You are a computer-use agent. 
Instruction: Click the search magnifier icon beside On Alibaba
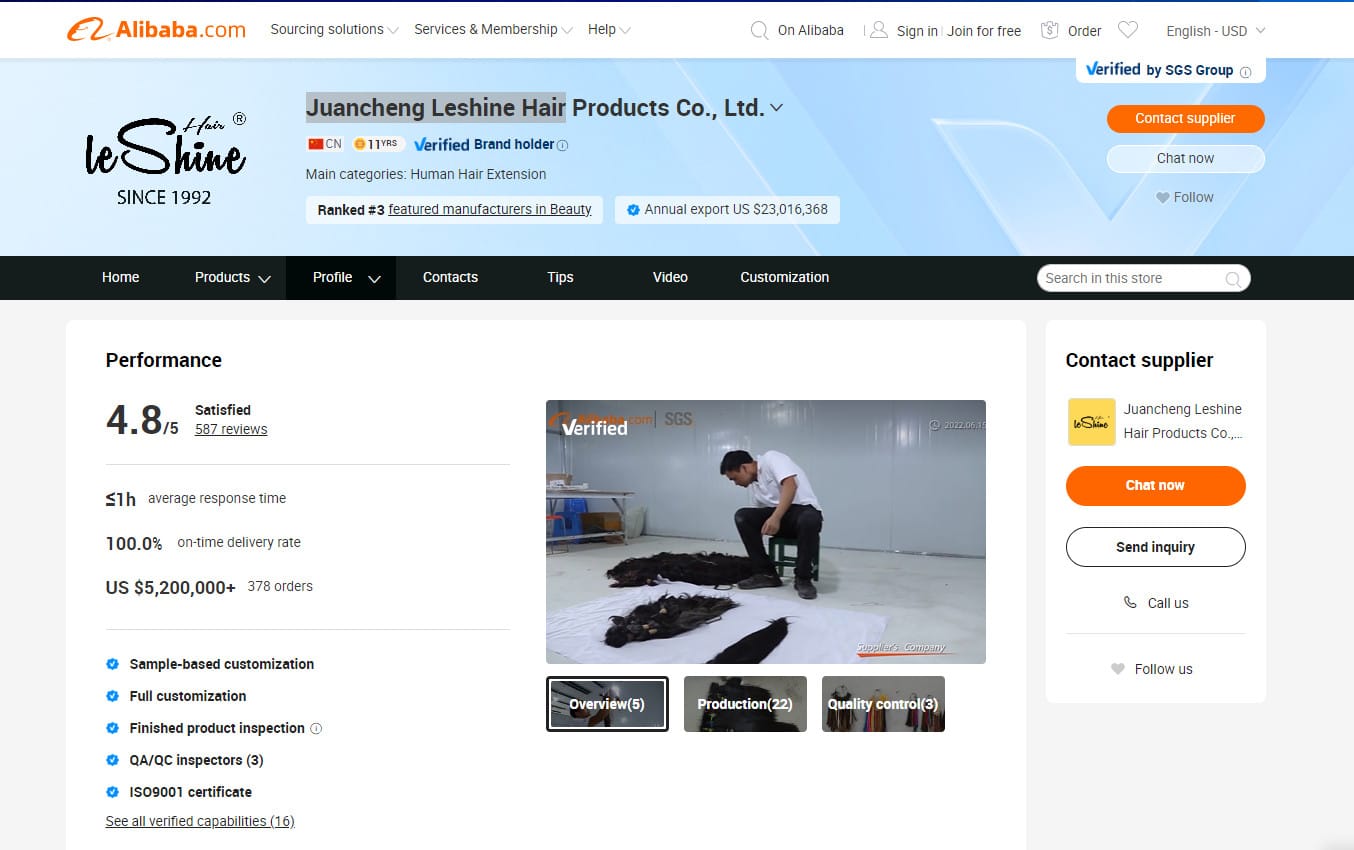[760, 31]
